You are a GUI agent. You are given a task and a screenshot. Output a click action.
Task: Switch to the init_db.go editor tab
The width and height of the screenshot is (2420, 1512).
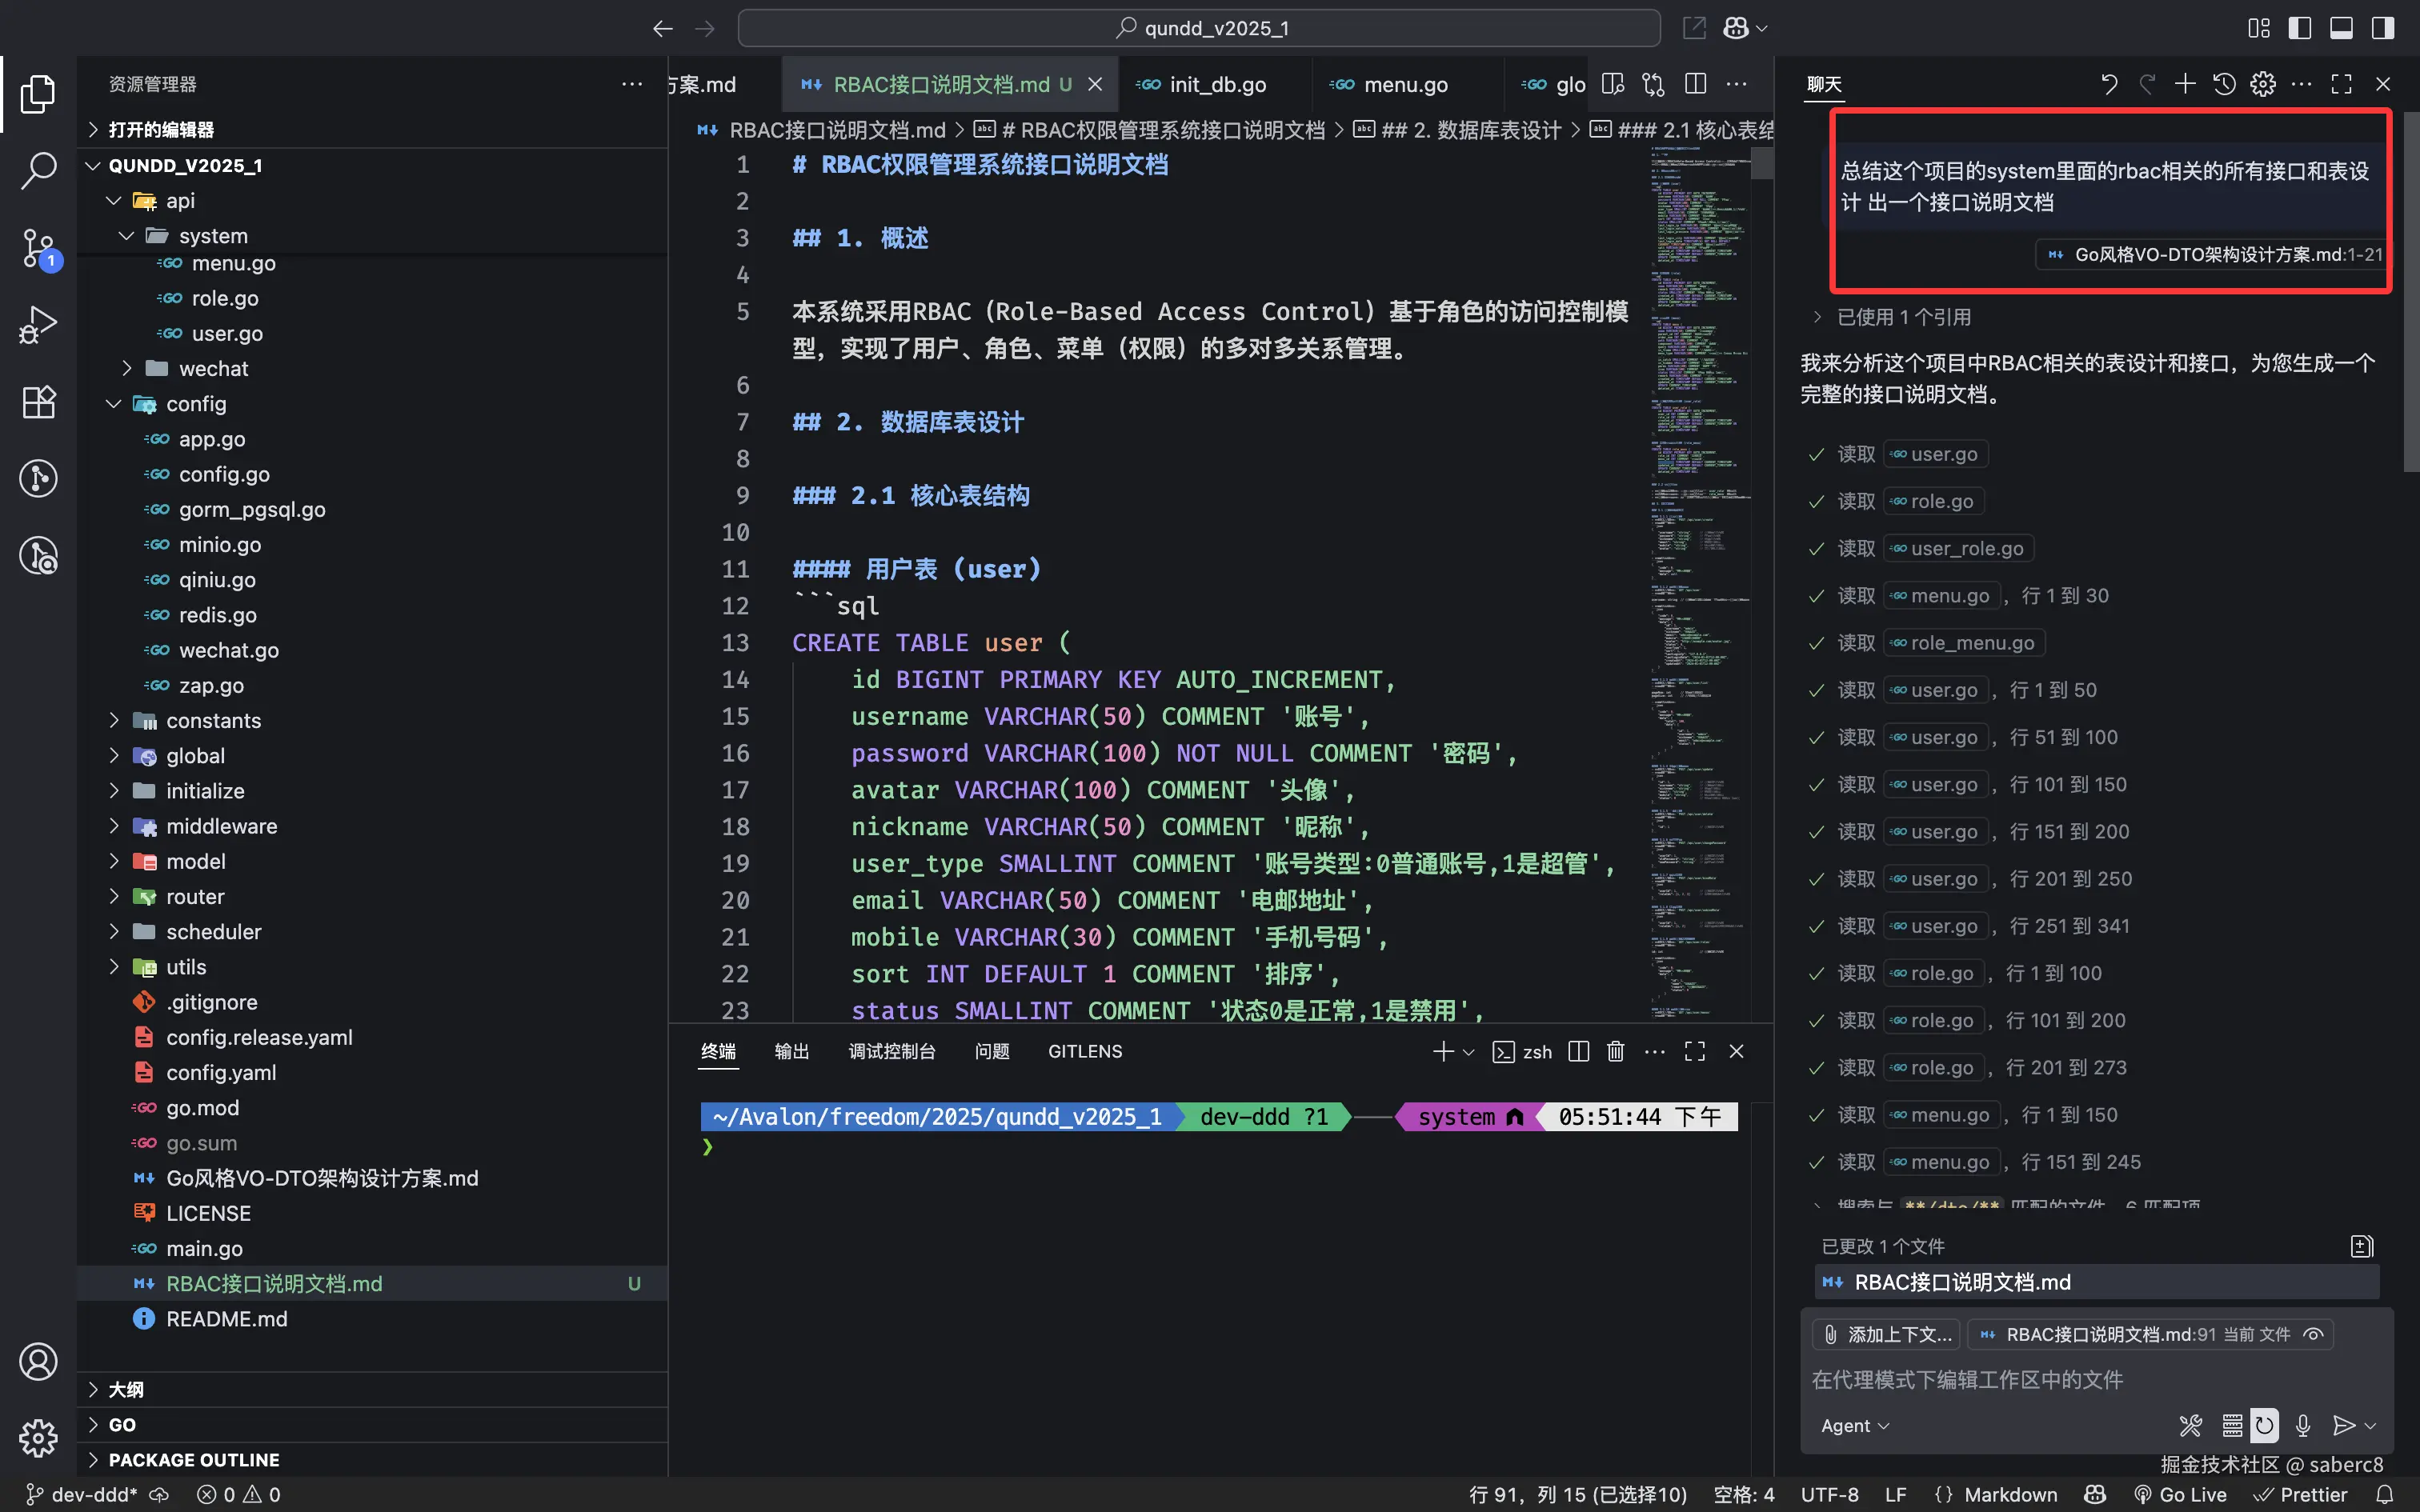coord(1217,85)
